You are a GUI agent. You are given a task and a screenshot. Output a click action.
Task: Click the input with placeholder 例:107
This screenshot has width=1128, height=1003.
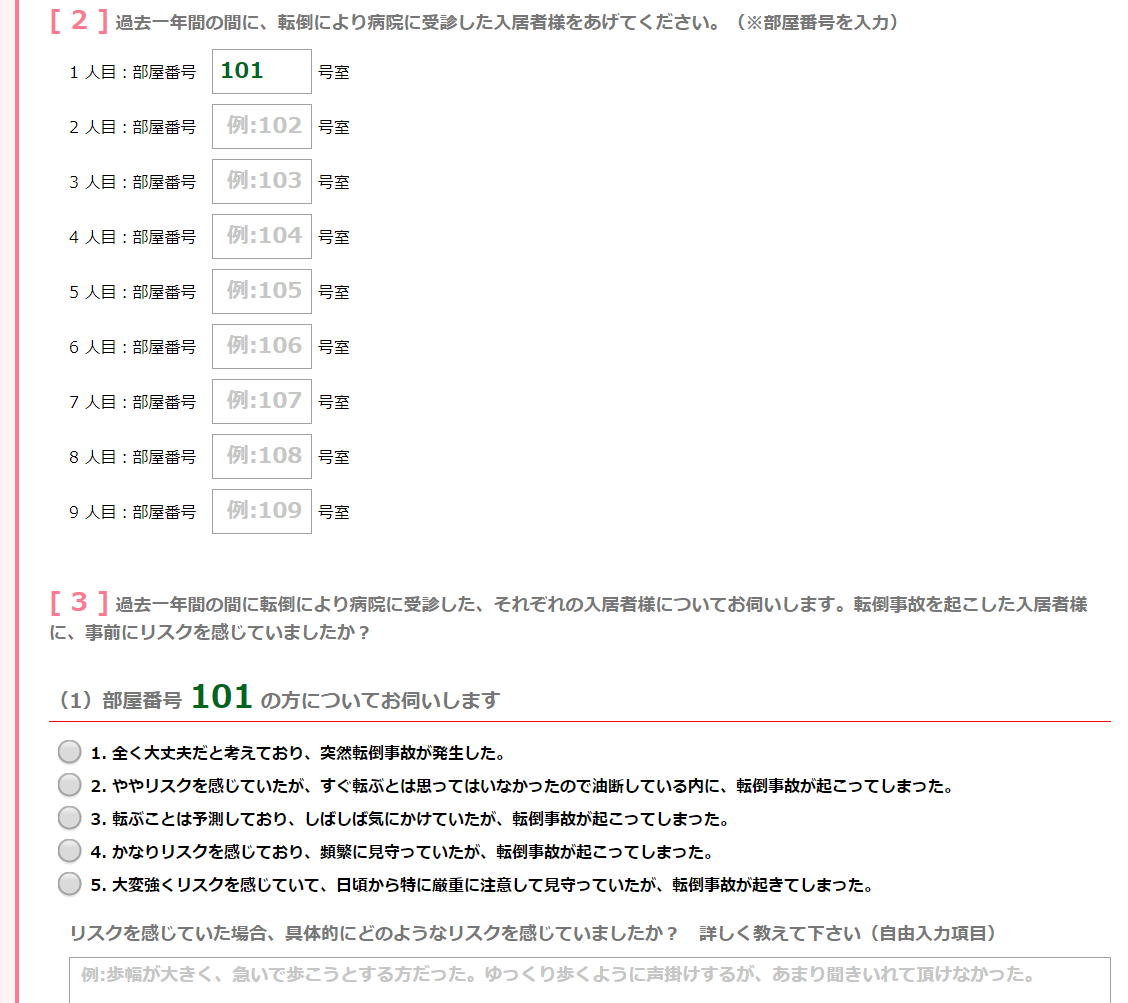pyautogui.click(x=261, y=401)
